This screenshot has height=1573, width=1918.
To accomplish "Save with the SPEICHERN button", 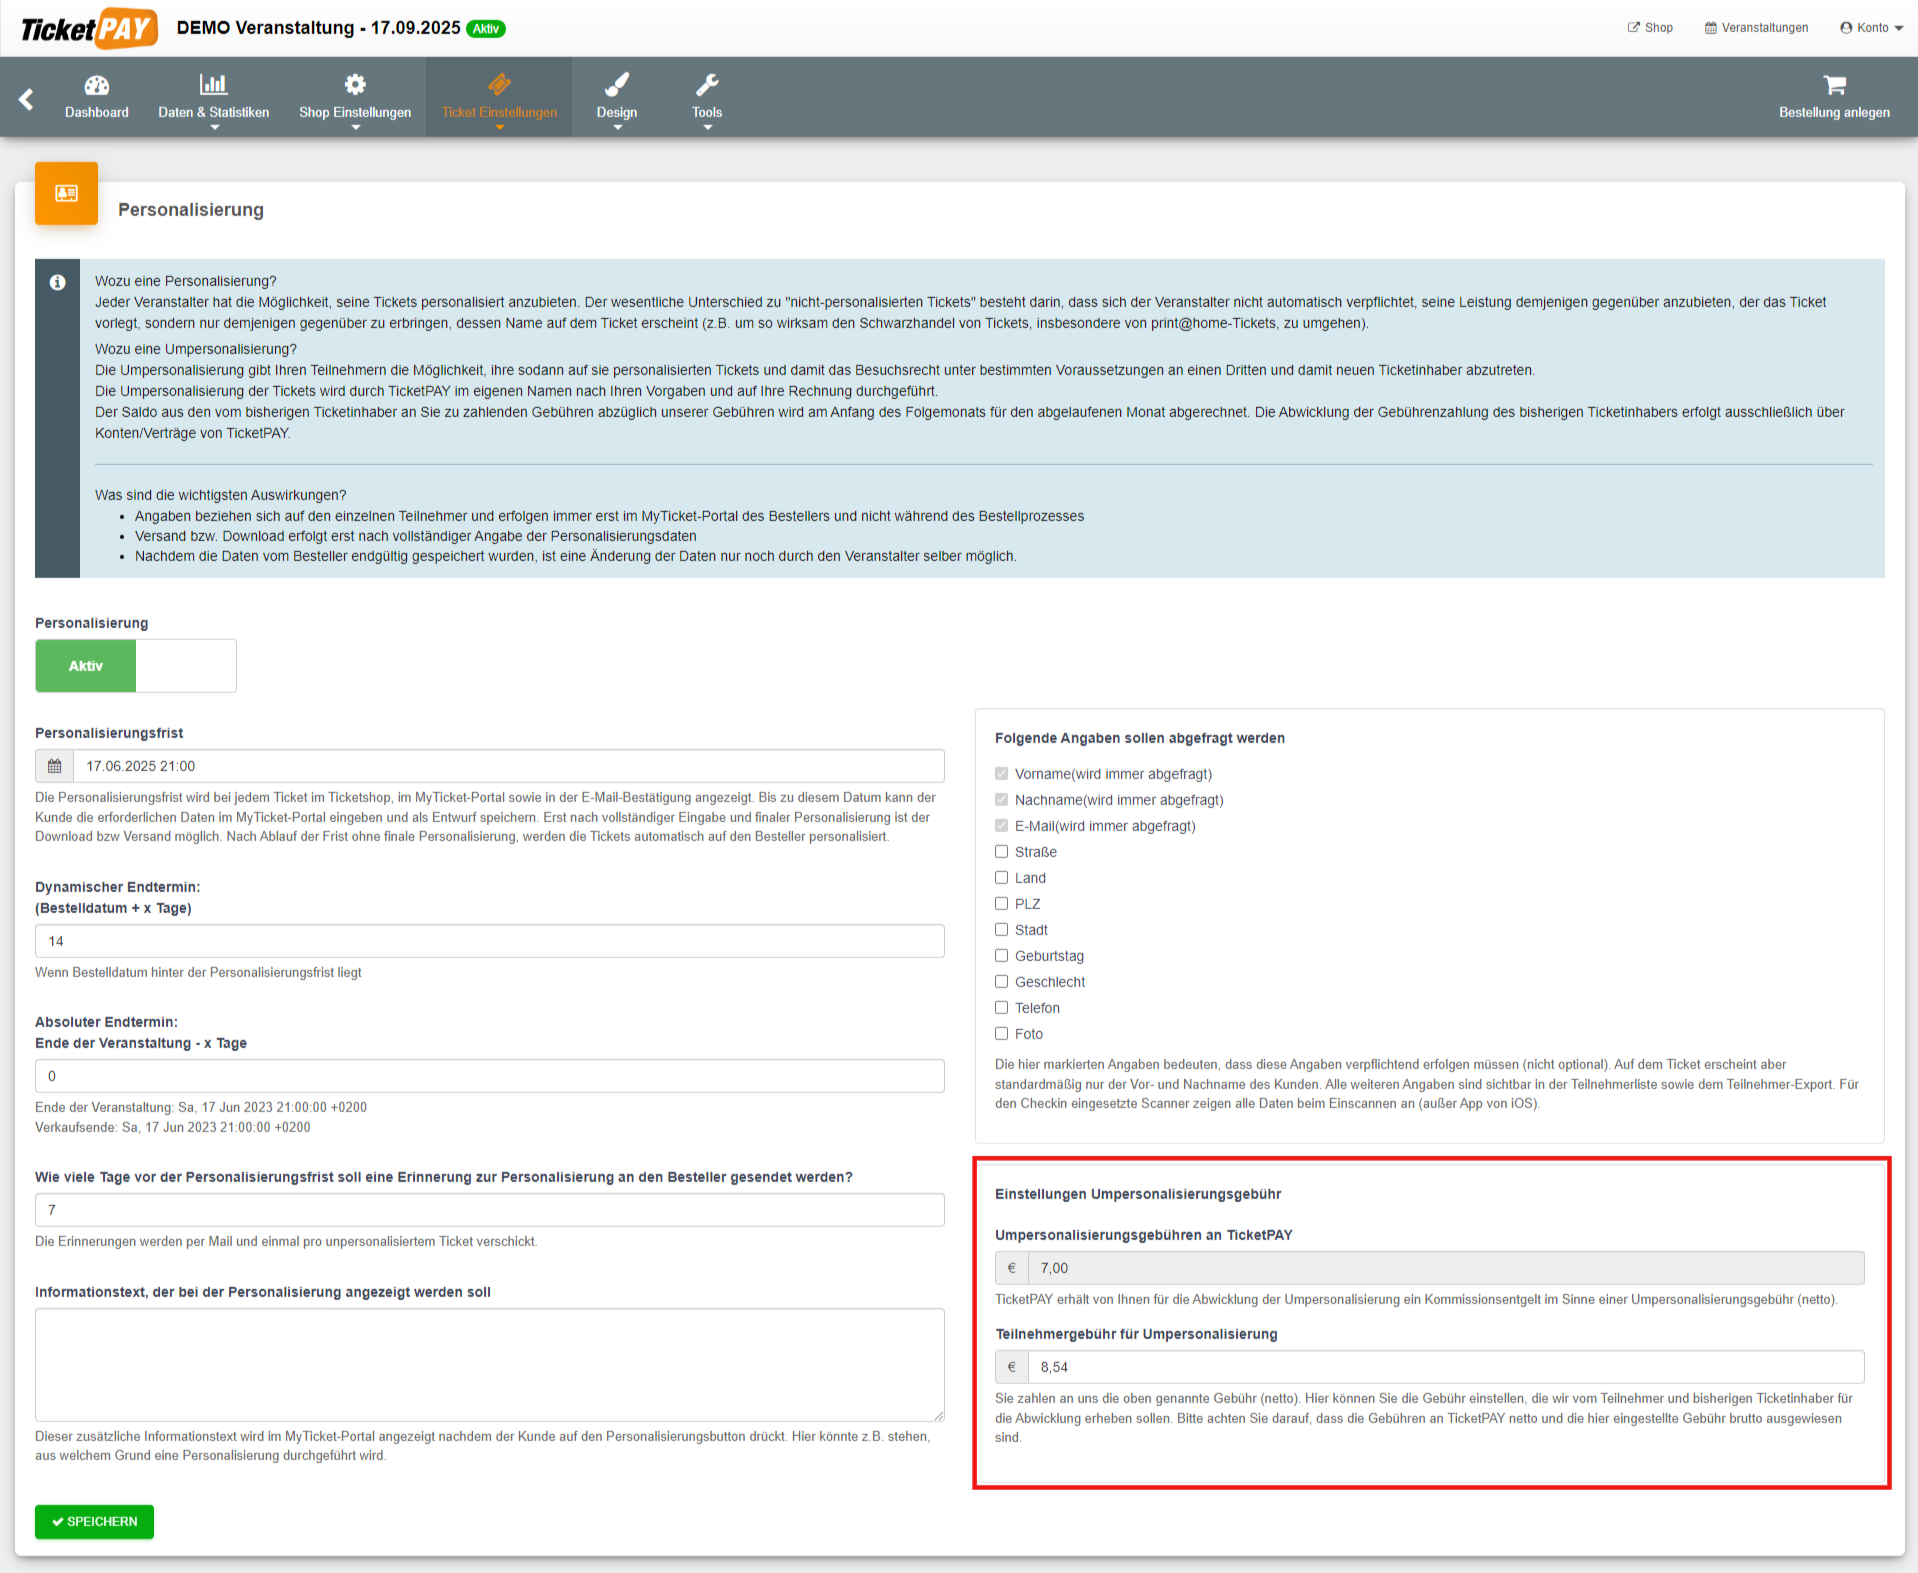I will (x=95, y=1521).
